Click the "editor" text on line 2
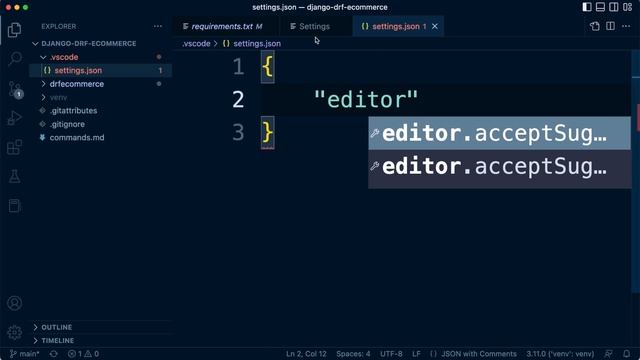The image size is (640, 360). pos(366,100)
